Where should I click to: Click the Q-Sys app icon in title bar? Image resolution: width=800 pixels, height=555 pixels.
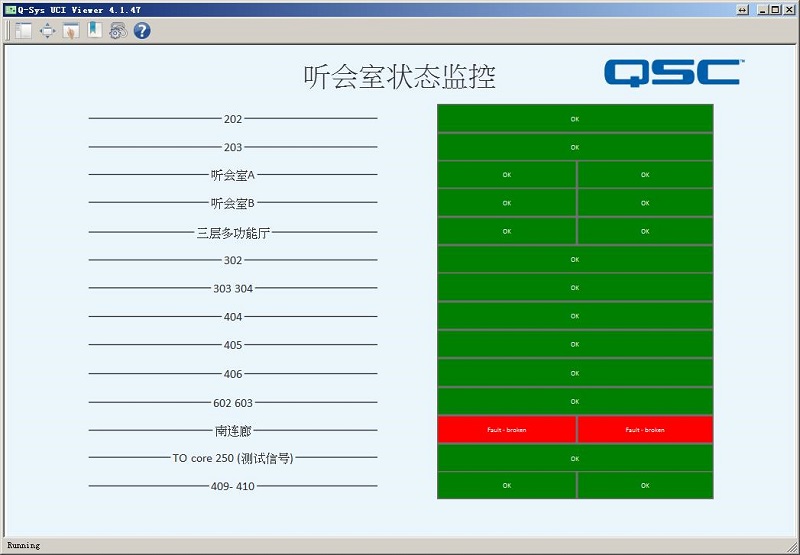coord(10,10)
